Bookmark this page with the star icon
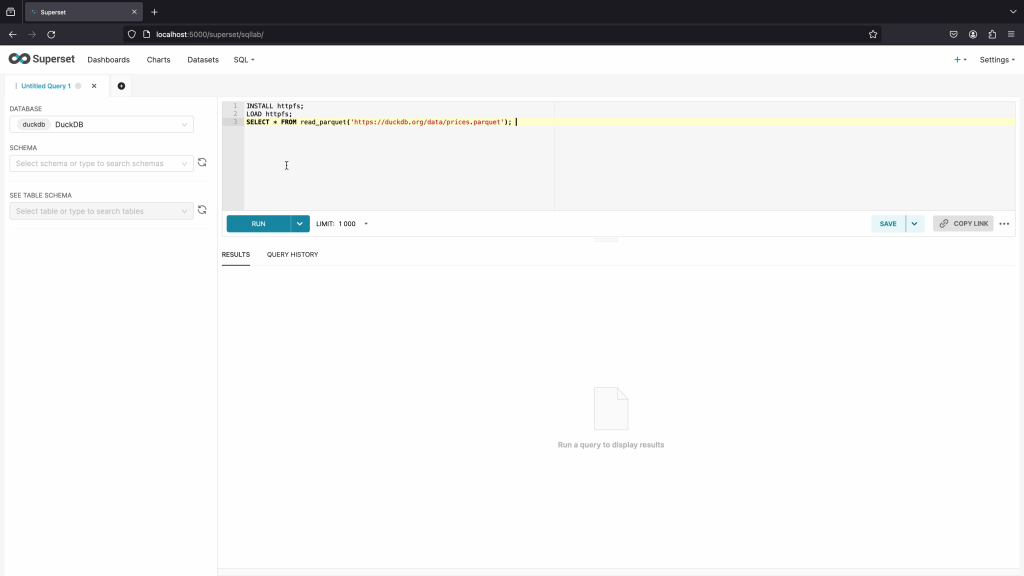The width and height of the screenshot is (1024, 576). [873, 34]
